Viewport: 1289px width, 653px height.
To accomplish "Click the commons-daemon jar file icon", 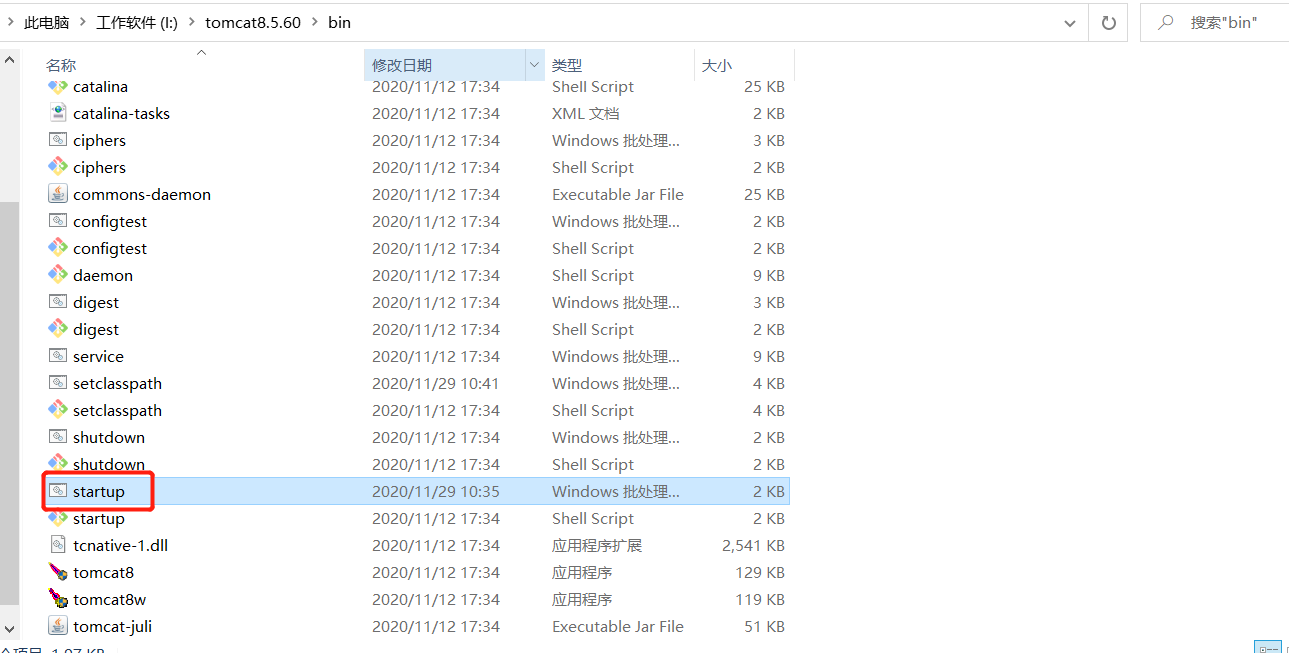I will point(58,194).
